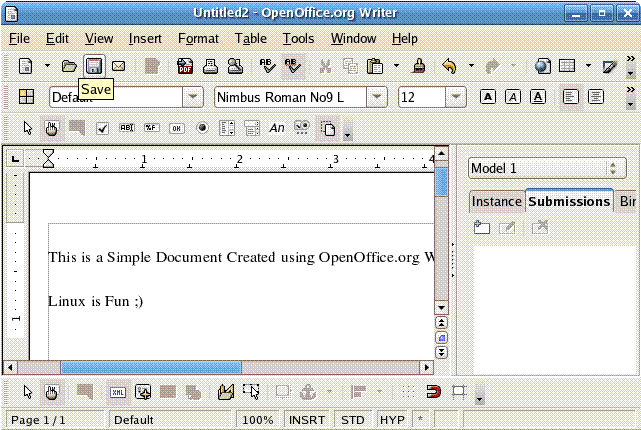Open the Format menu

click(x=198, y=39)
